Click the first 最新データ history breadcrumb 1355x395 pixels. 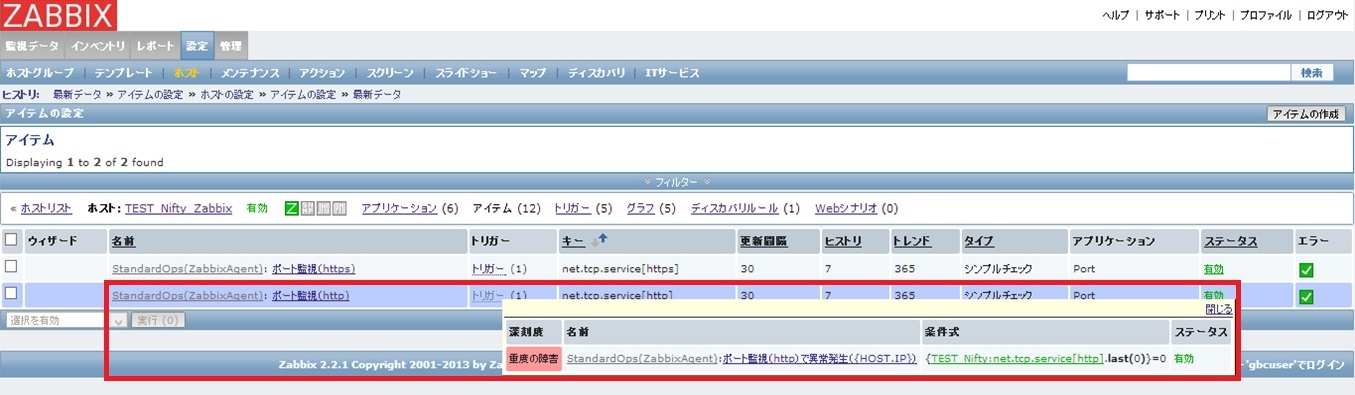pyautogui.click(x=77, y=94)
